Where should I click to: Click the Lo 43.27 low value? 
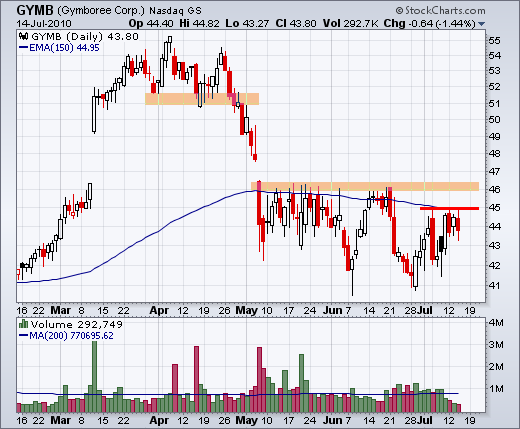(x=247, y=24)
